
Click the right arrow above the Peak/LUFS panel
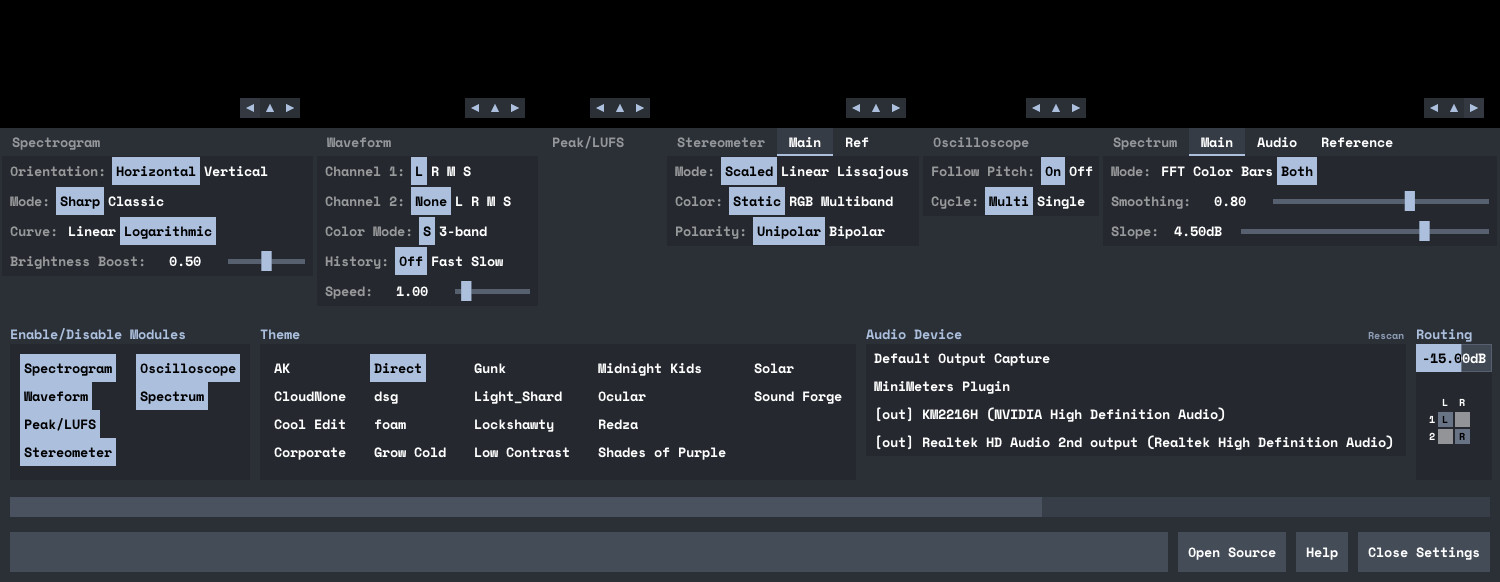(640, 108)
